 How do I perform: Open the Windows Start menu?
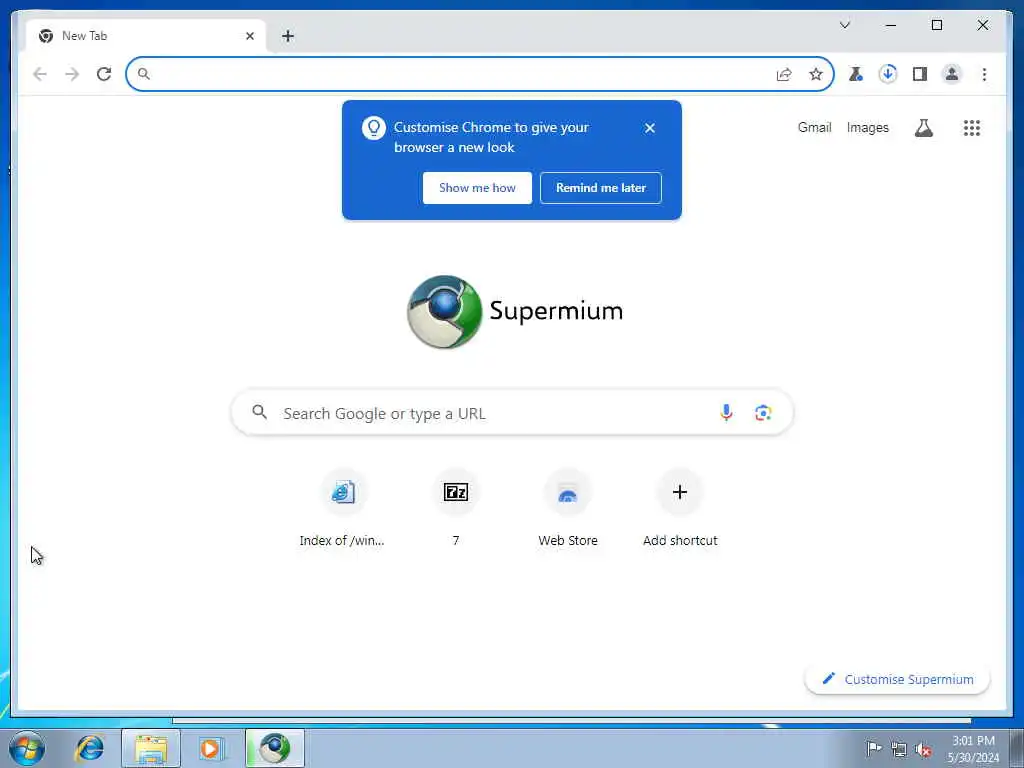[x=27, y=748]
